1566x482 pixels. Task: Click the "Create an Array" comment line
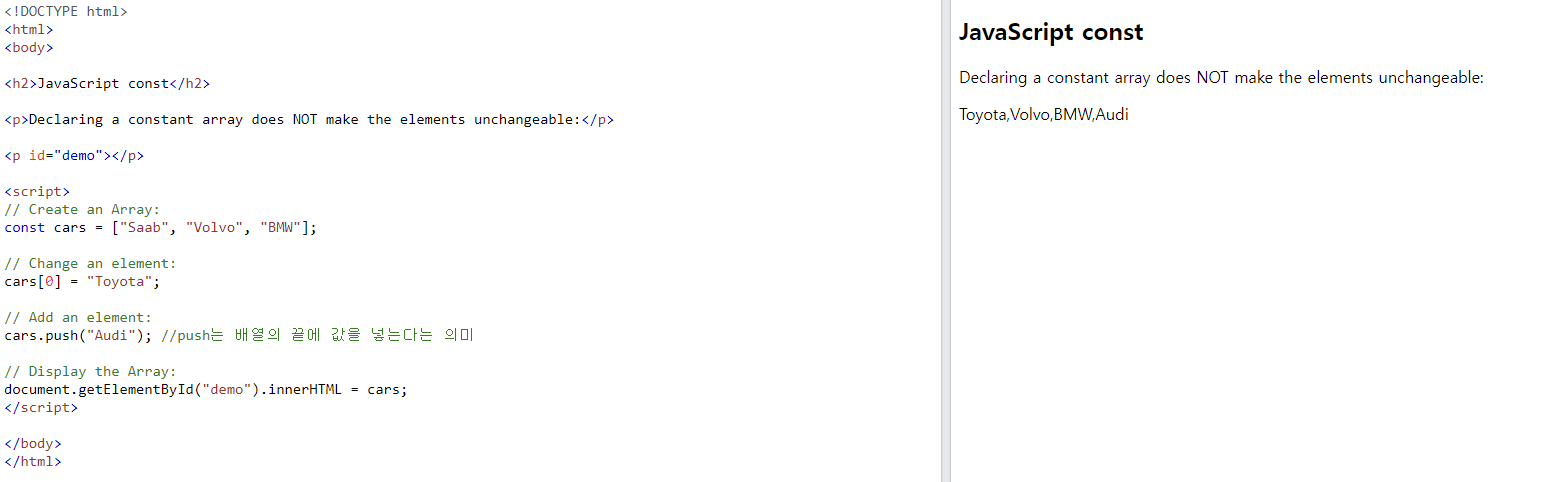pos(82,209)
